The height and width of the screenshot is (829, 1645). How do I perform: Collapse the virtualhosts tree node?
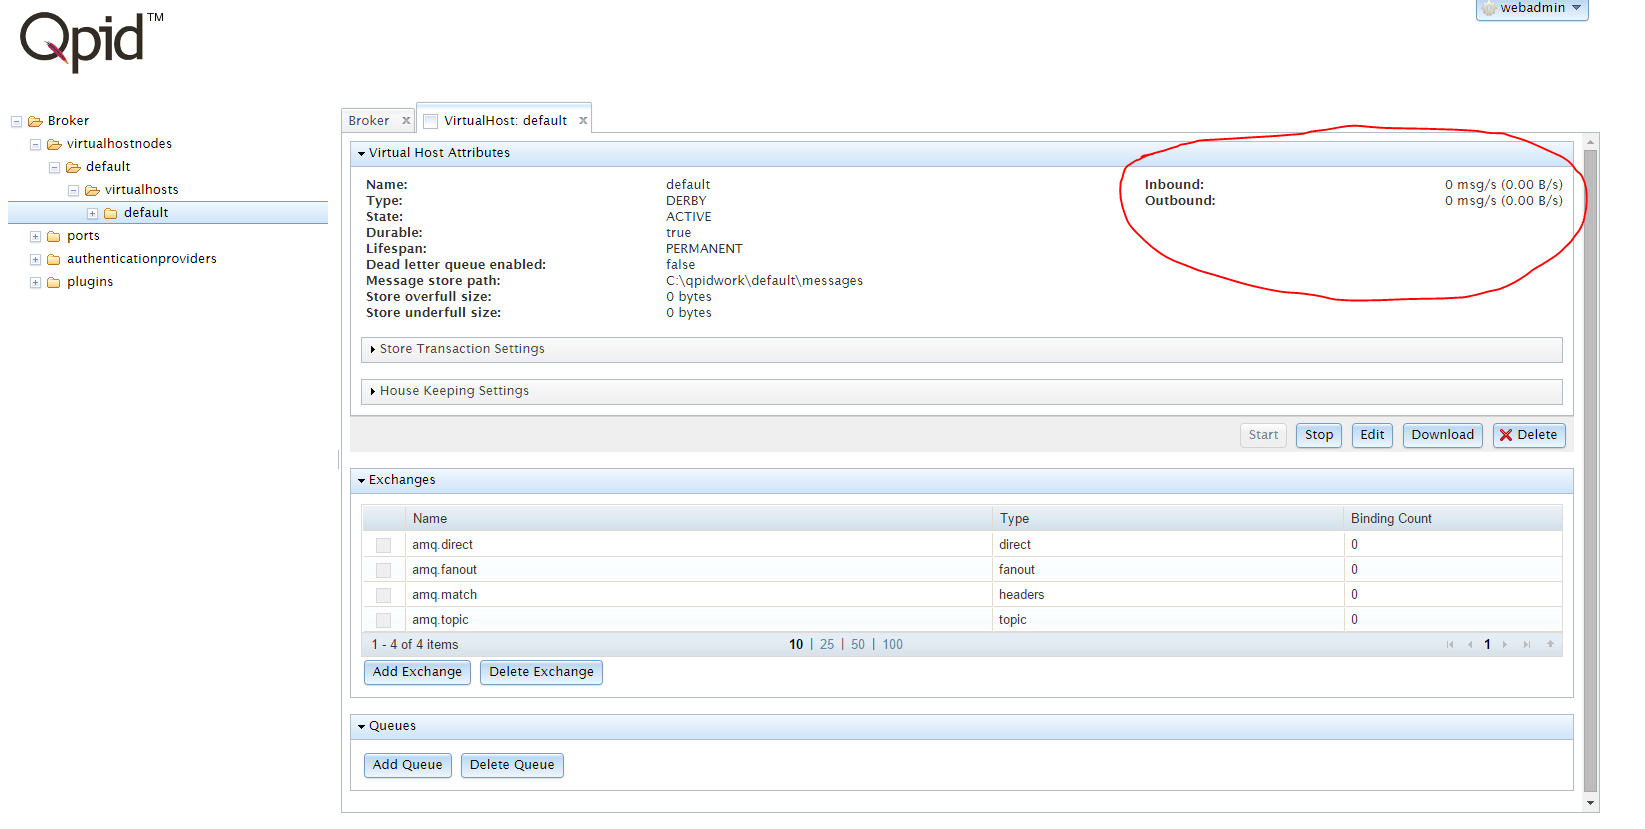(73, 191)
